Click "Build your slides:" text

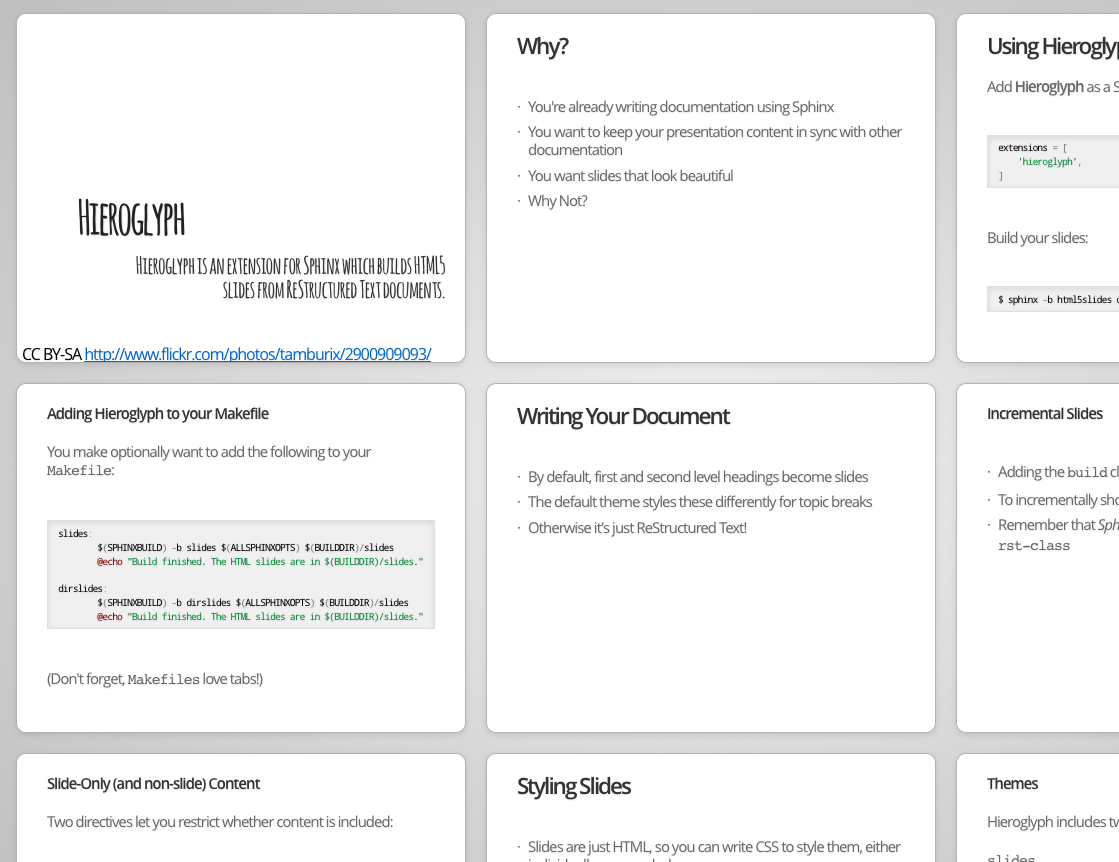[x=1037, y=238]
